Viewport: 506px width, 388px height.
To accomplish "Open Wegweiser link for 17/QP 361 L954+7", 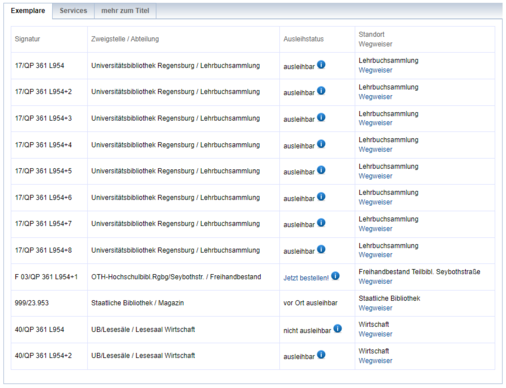I will 375,229.
